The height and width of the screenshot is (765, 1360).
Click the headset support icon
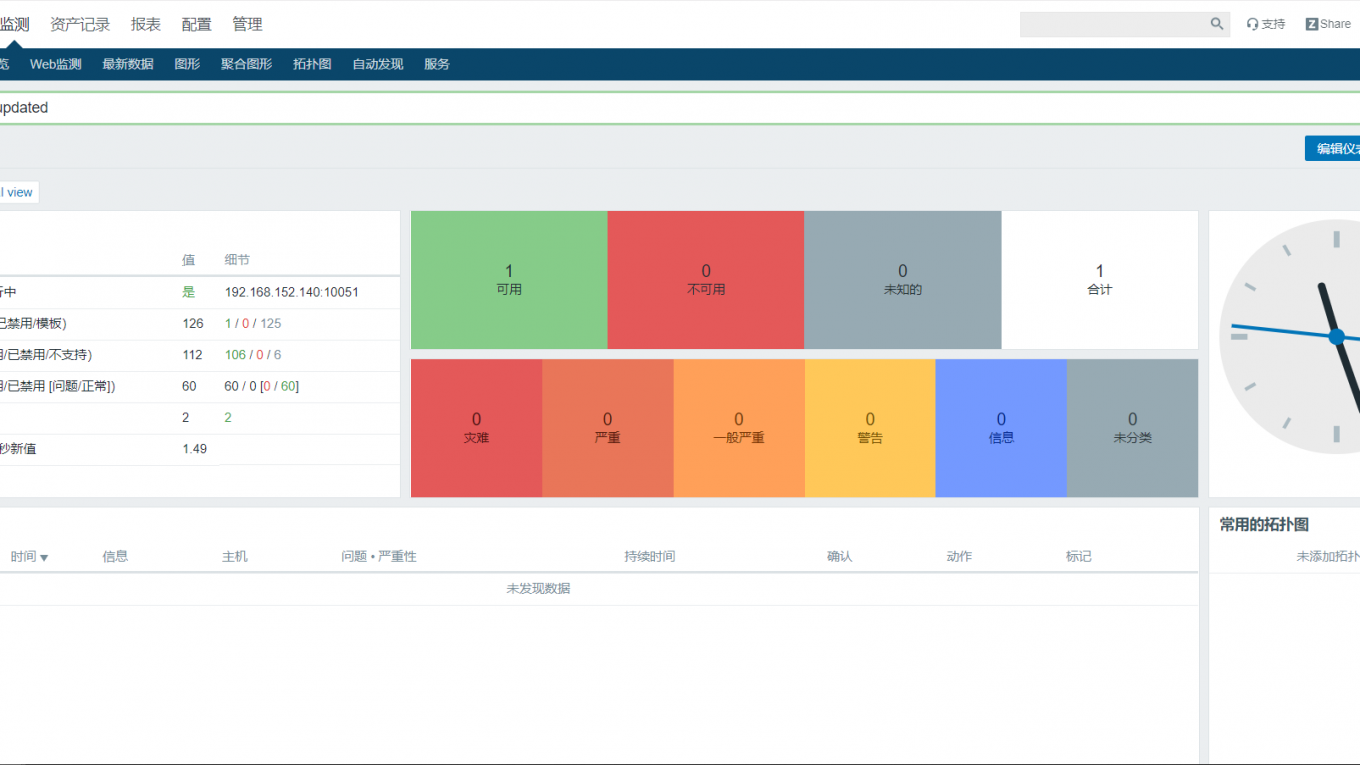[x=1252, y=24]
